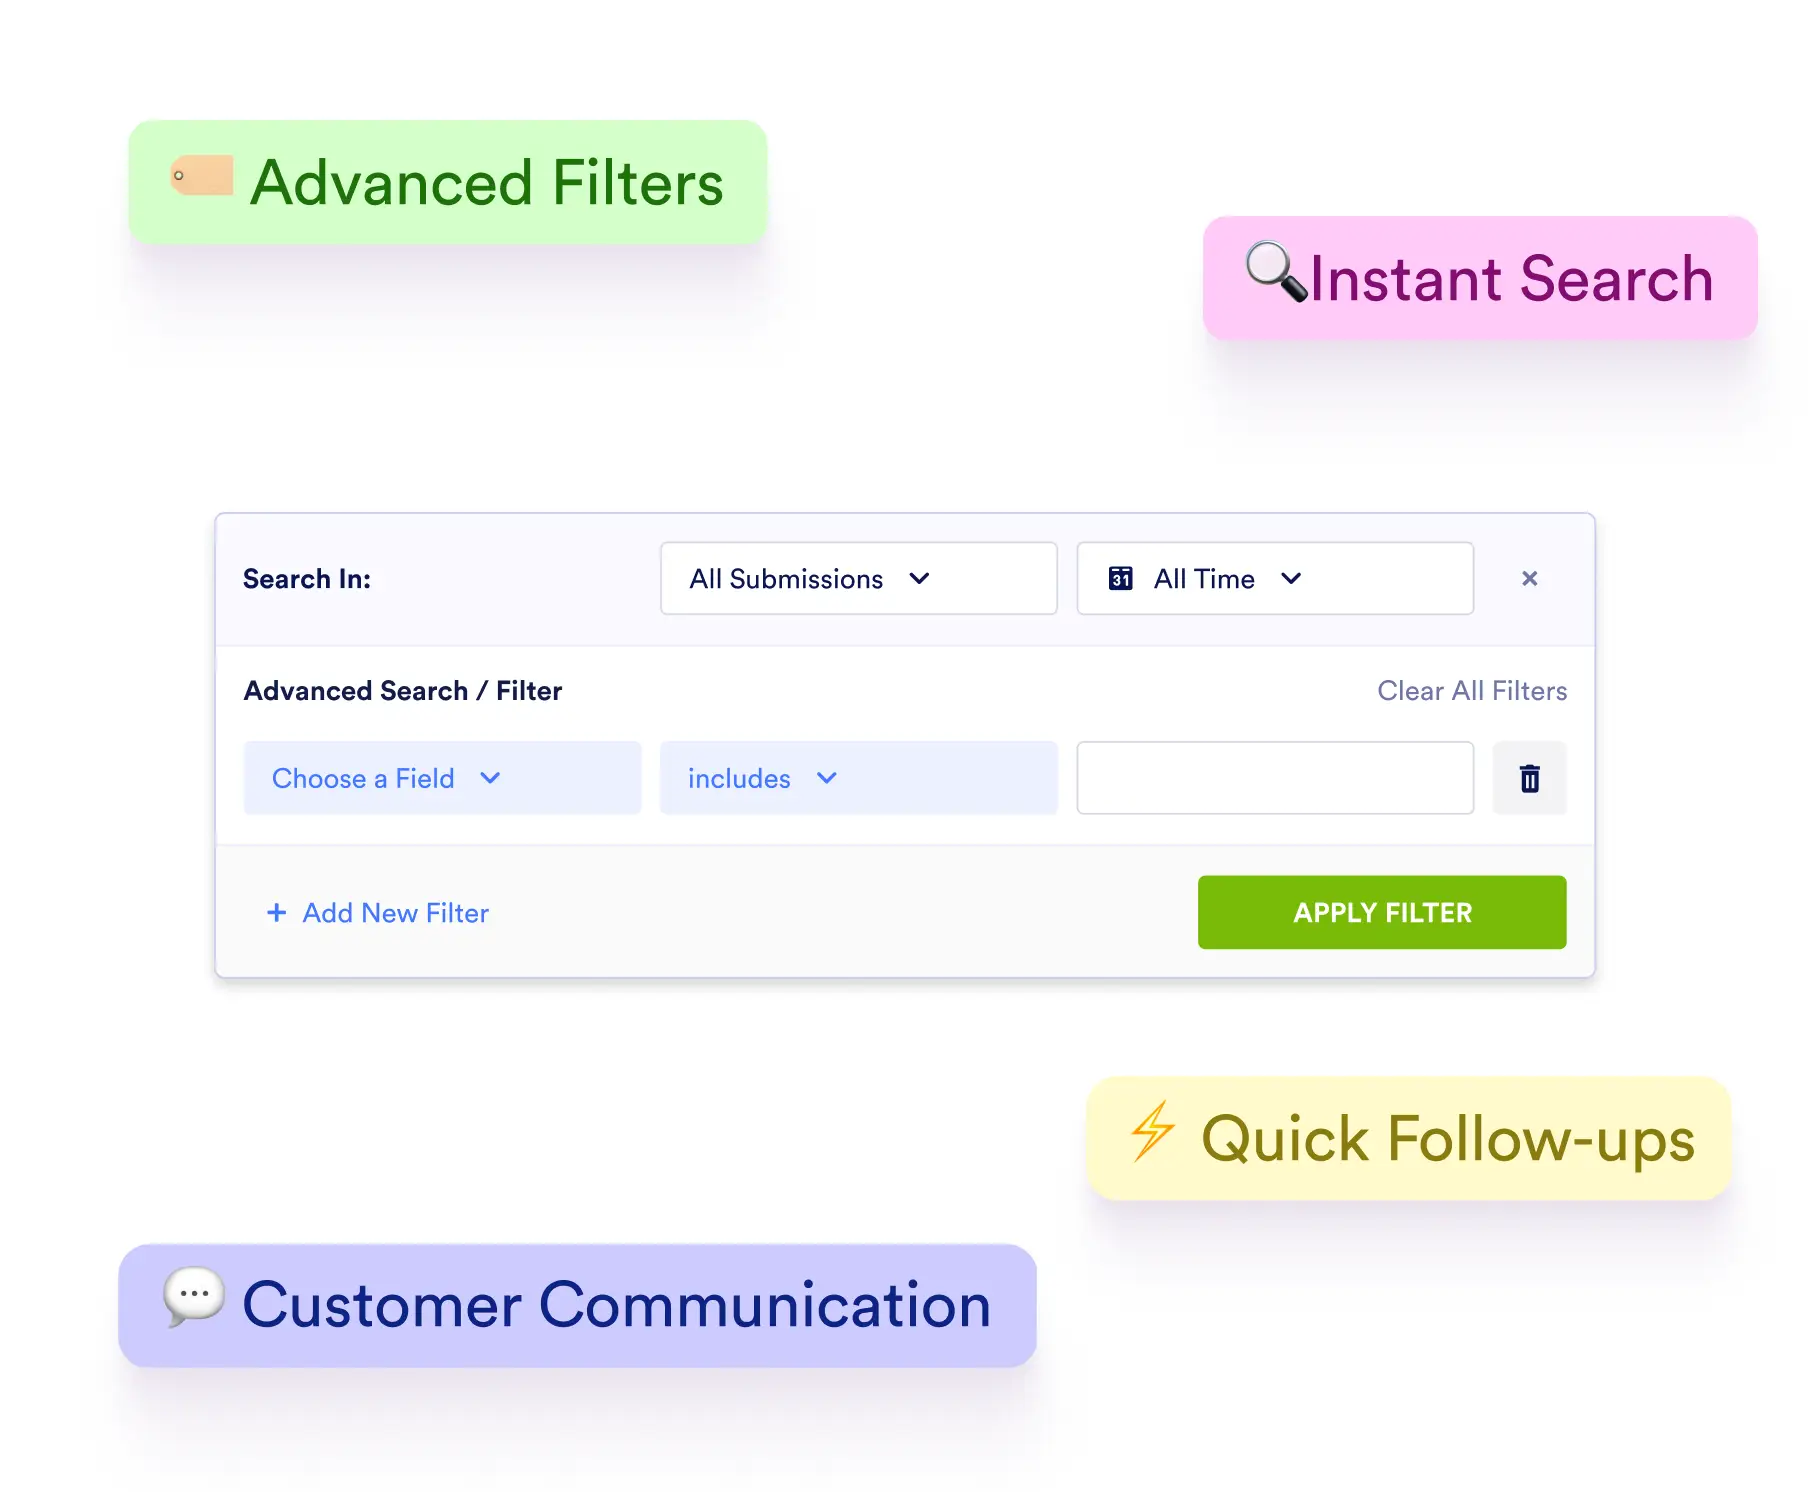Click Clear All Filters link
The image size is (1812, 1492).
(1472, 691)
